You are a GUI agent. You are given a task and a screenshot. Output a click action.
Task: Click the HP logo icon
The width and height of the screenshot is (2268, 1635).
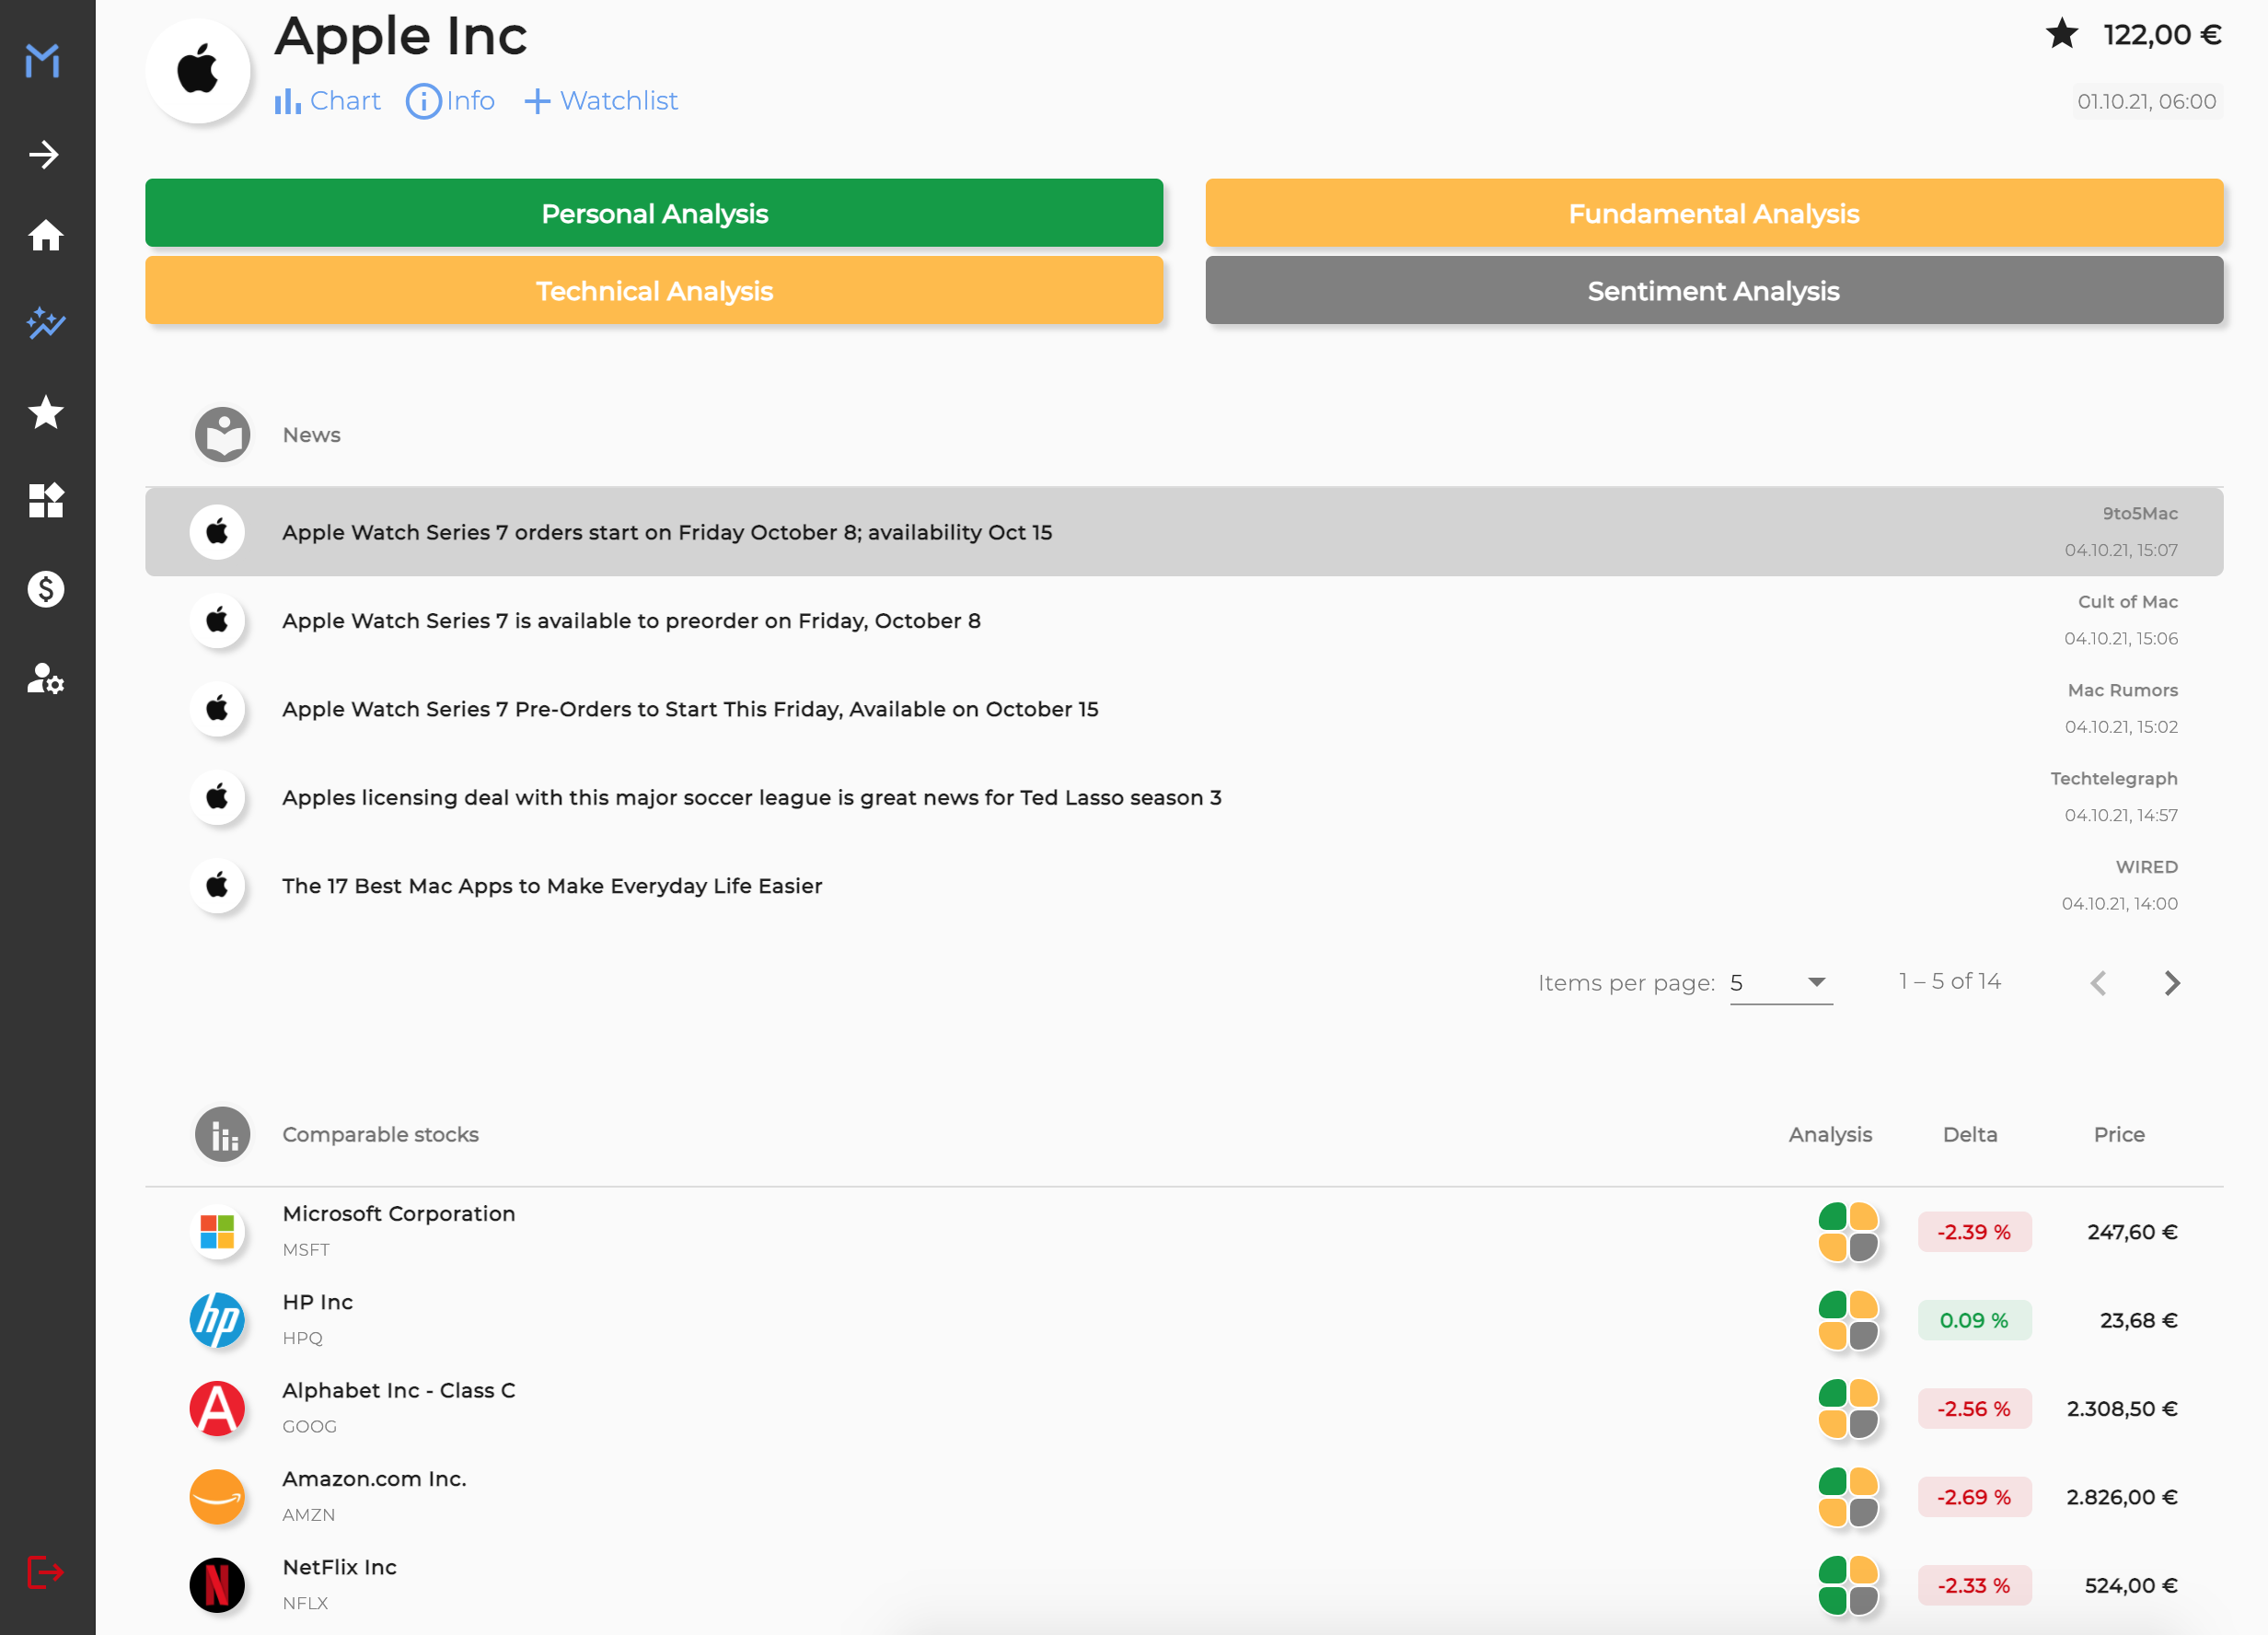click(217, 1320)
